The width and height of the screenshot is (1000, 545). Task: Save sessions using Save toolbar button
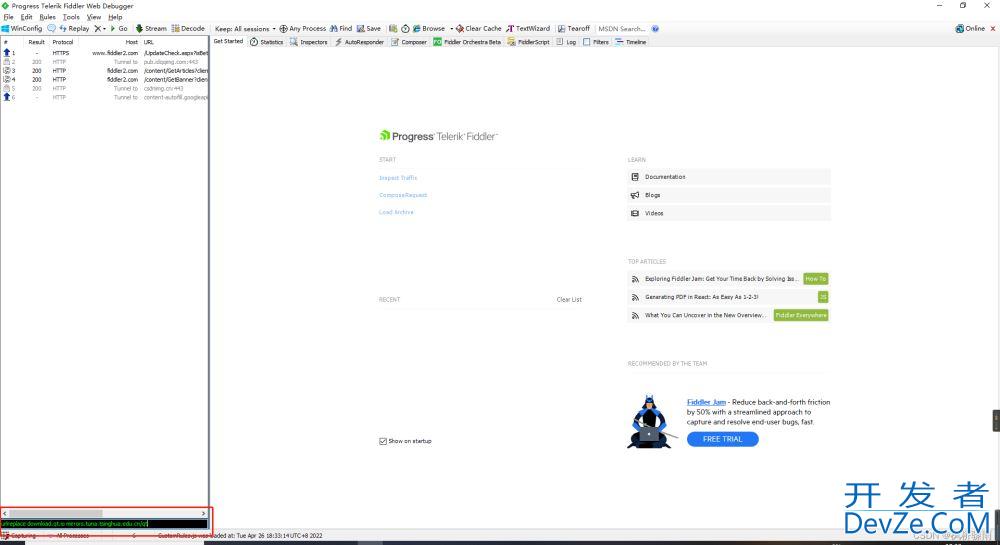click(x=369, y=29)
